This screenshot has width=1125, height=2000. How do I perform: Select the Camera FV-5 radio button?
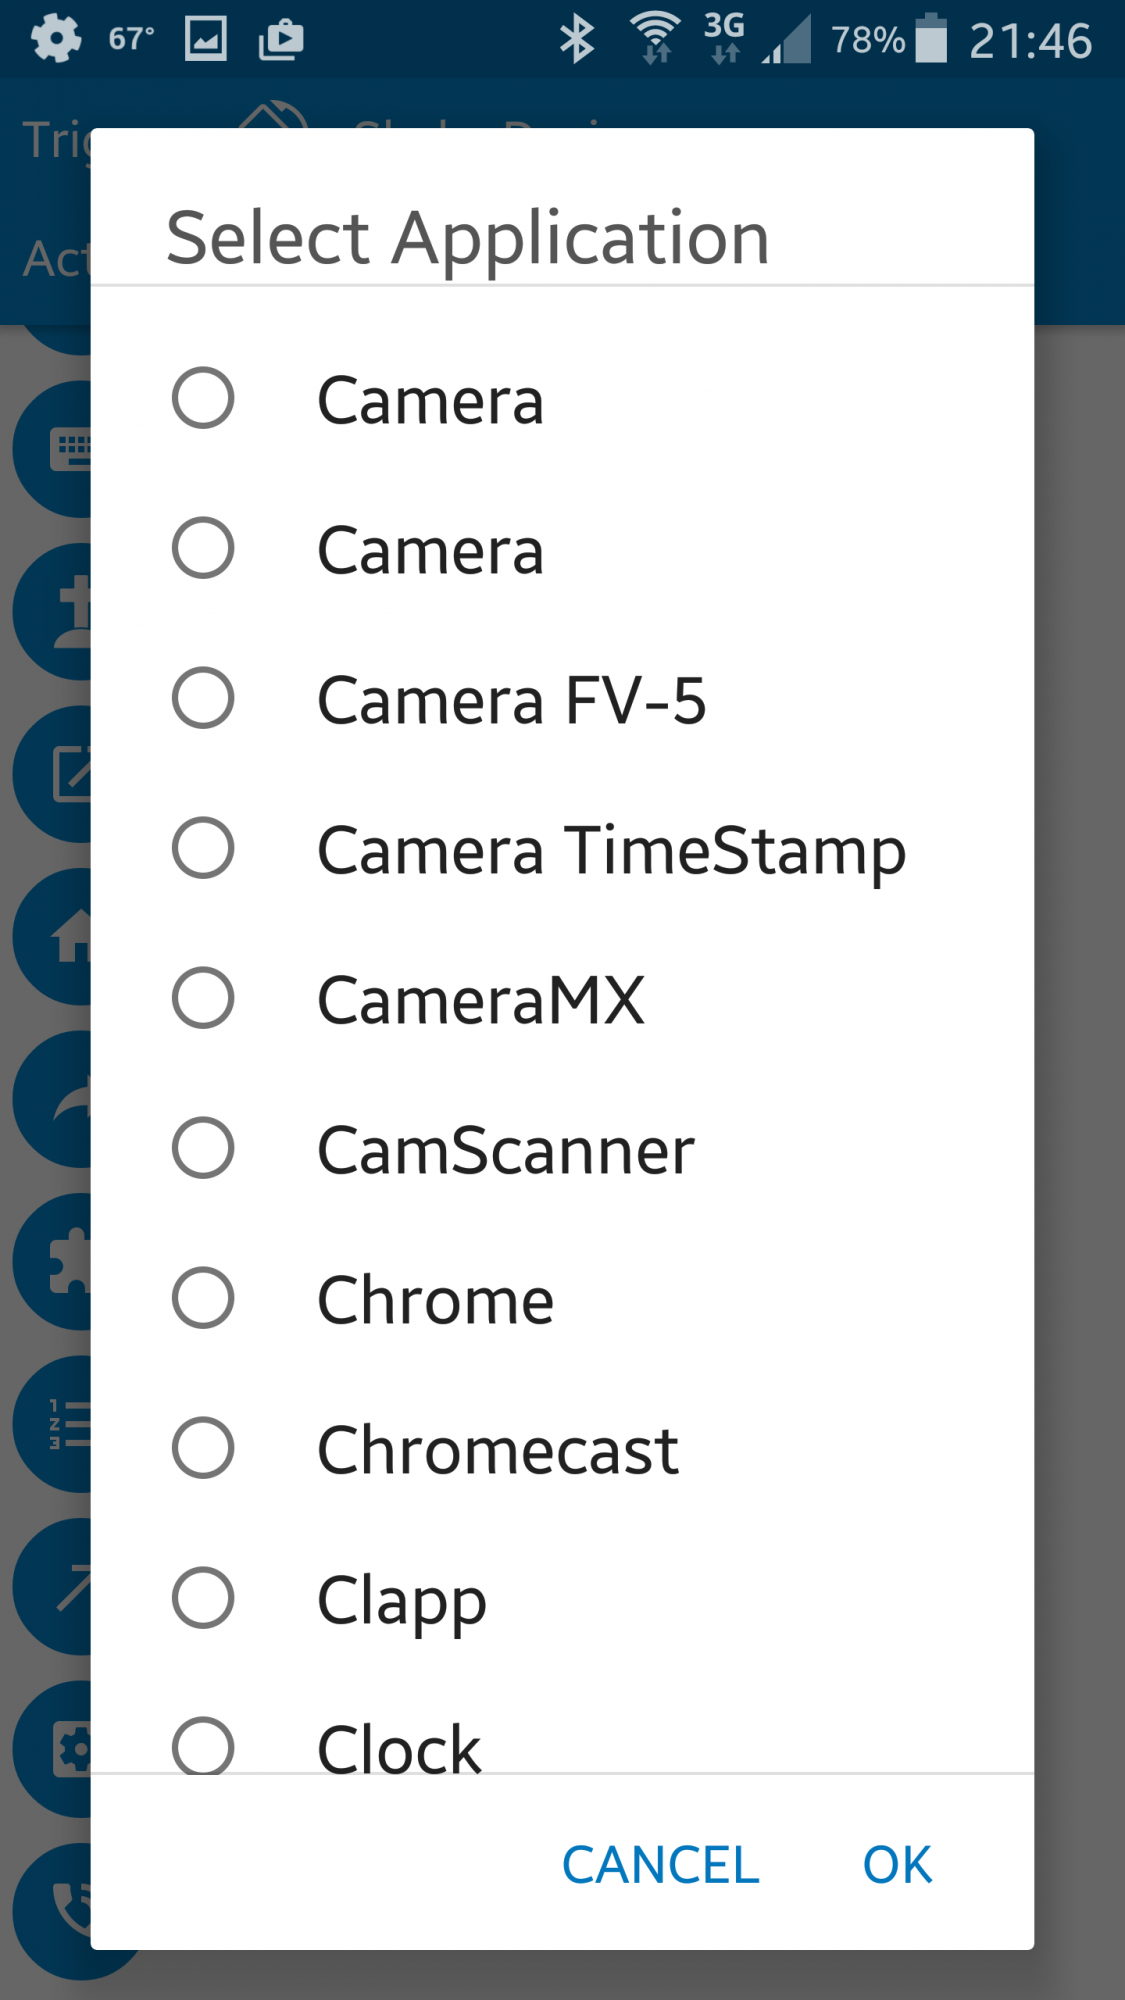(203, 698)
